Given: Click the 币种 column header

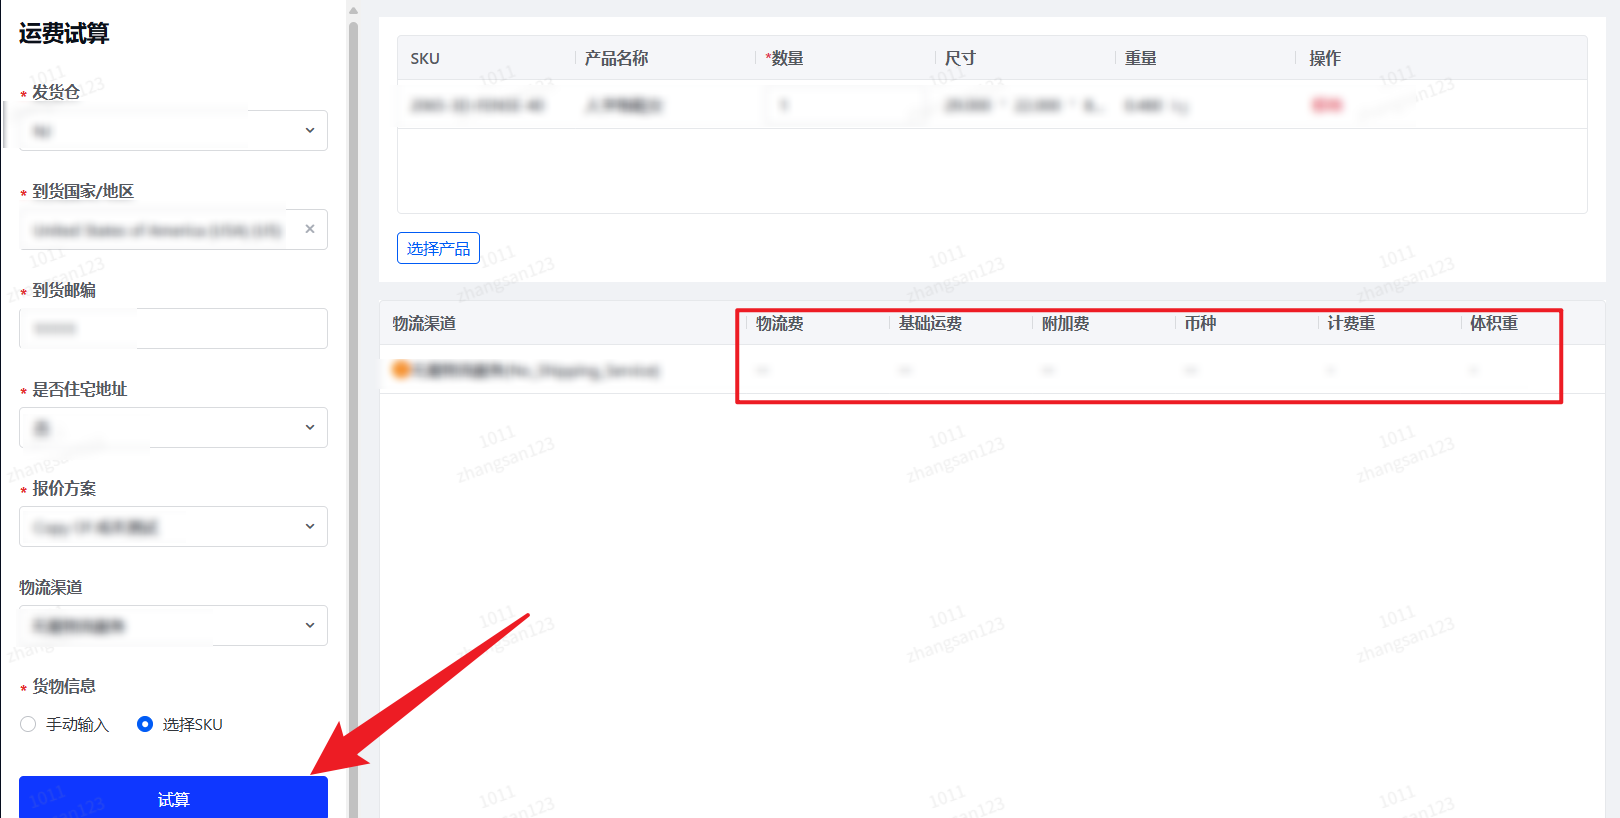Looking at the screenshot, I should (x=1200, y=323).
